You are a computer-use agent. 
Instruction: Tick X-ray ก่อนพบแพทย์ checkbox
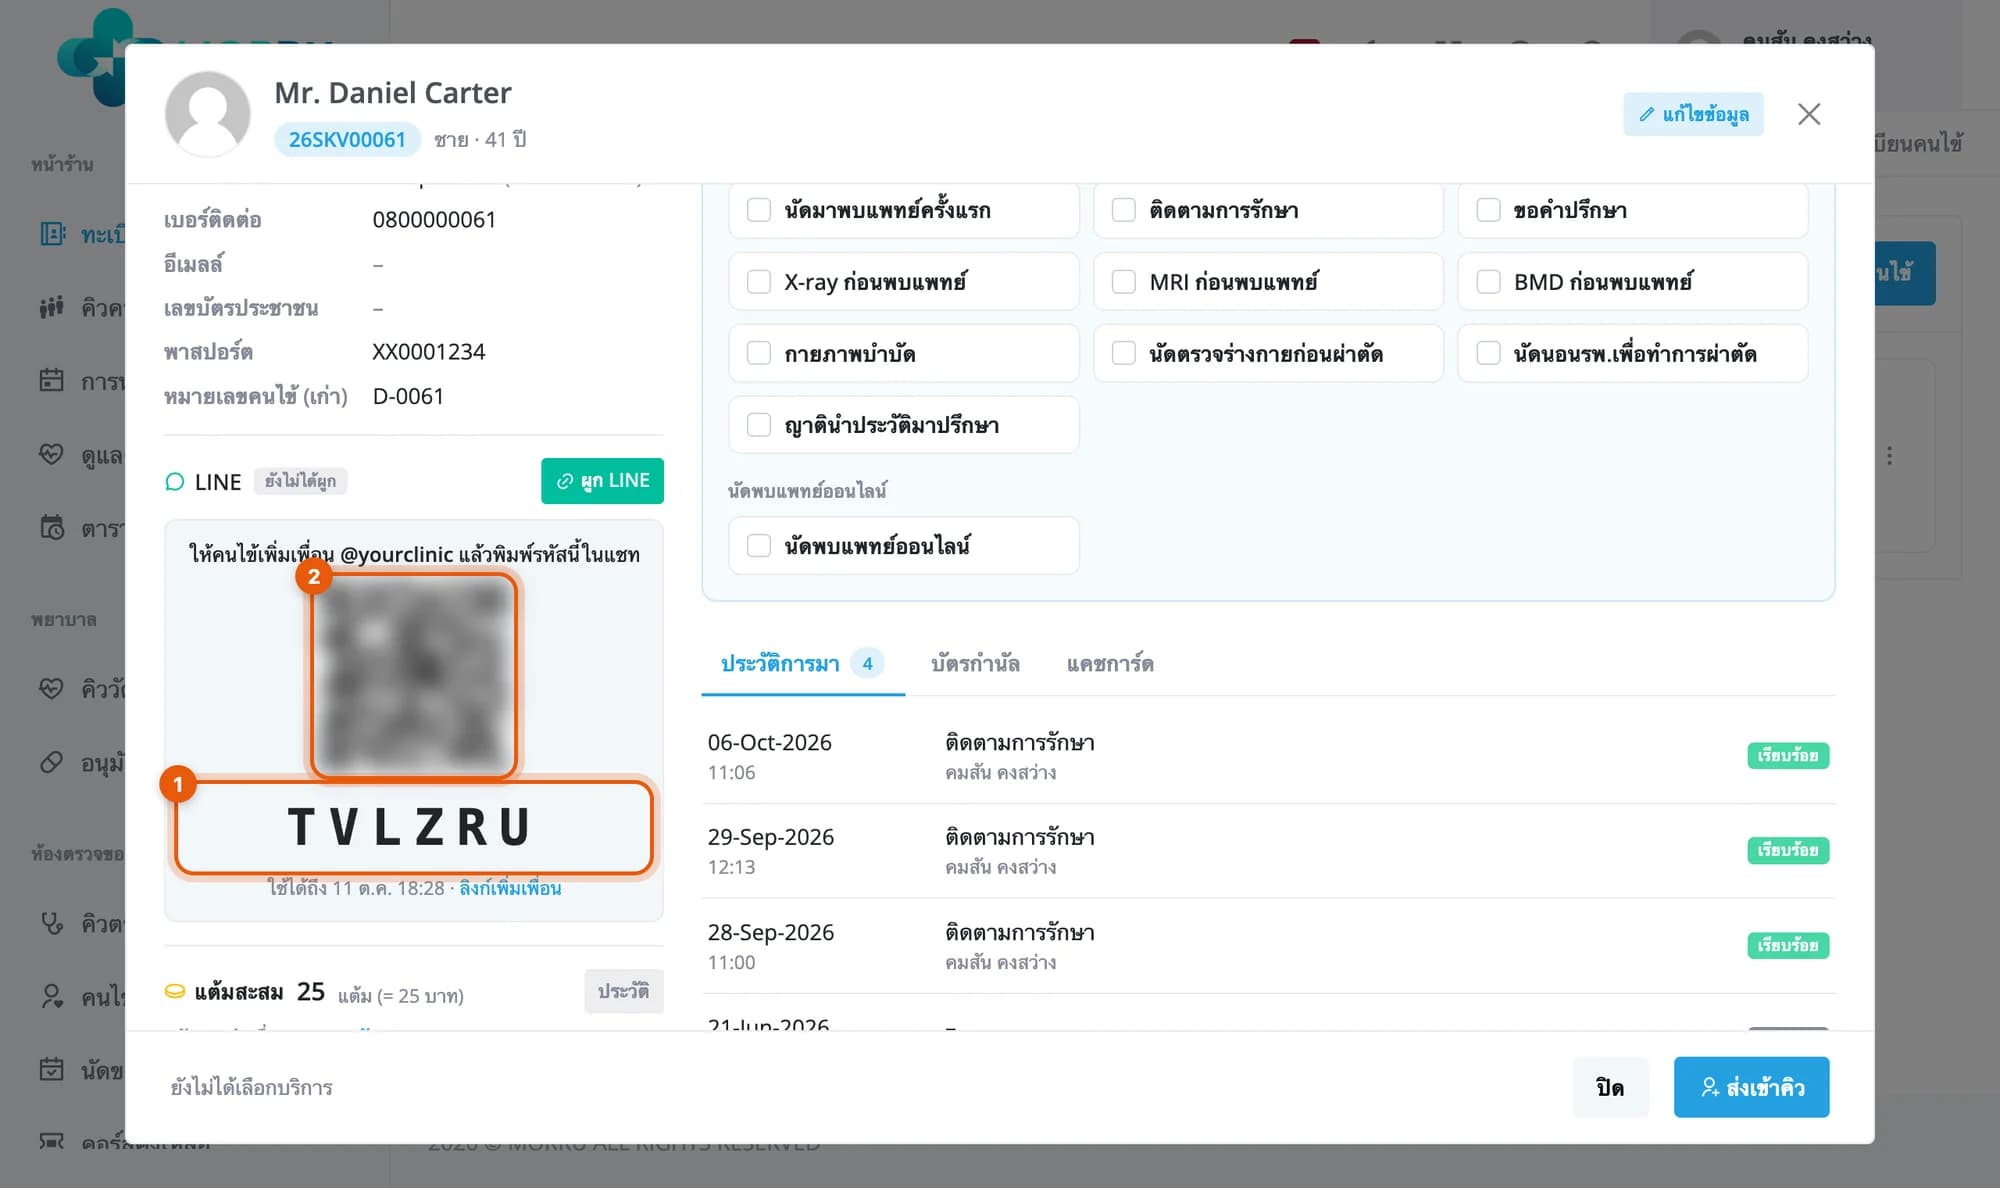tap(759, 282)
